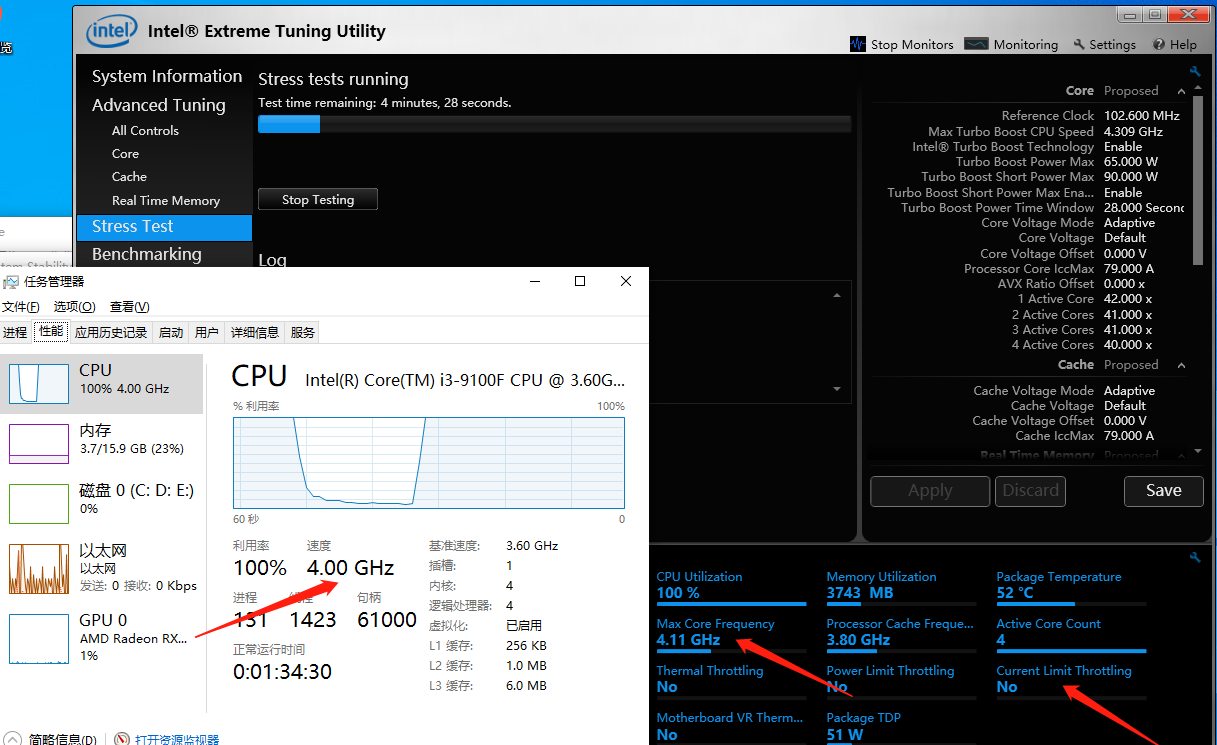Switch to the 应用历史记录 tab

(111, 332)
